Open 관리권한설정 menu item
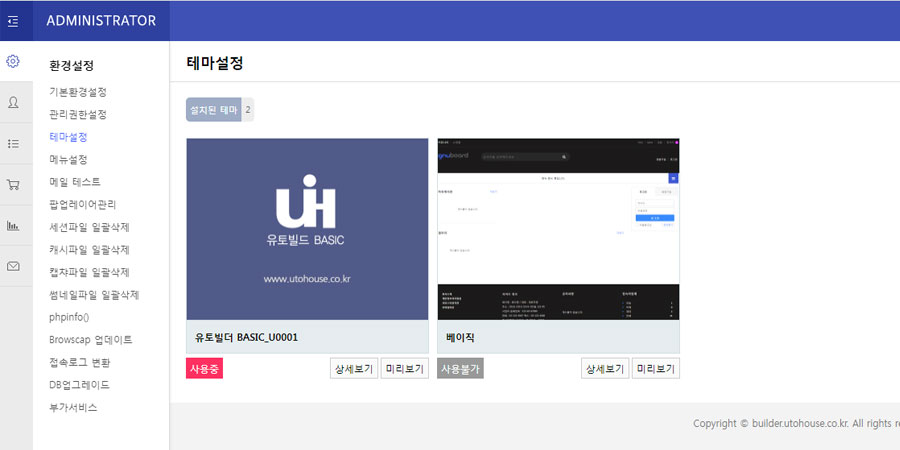The image size is (900, 450). coord(78,114)
